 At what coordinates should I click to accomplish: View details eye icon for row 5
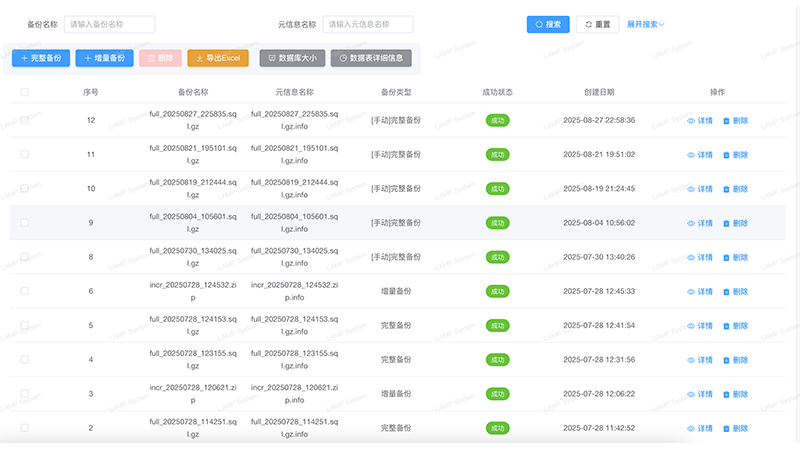pos(691,326)
